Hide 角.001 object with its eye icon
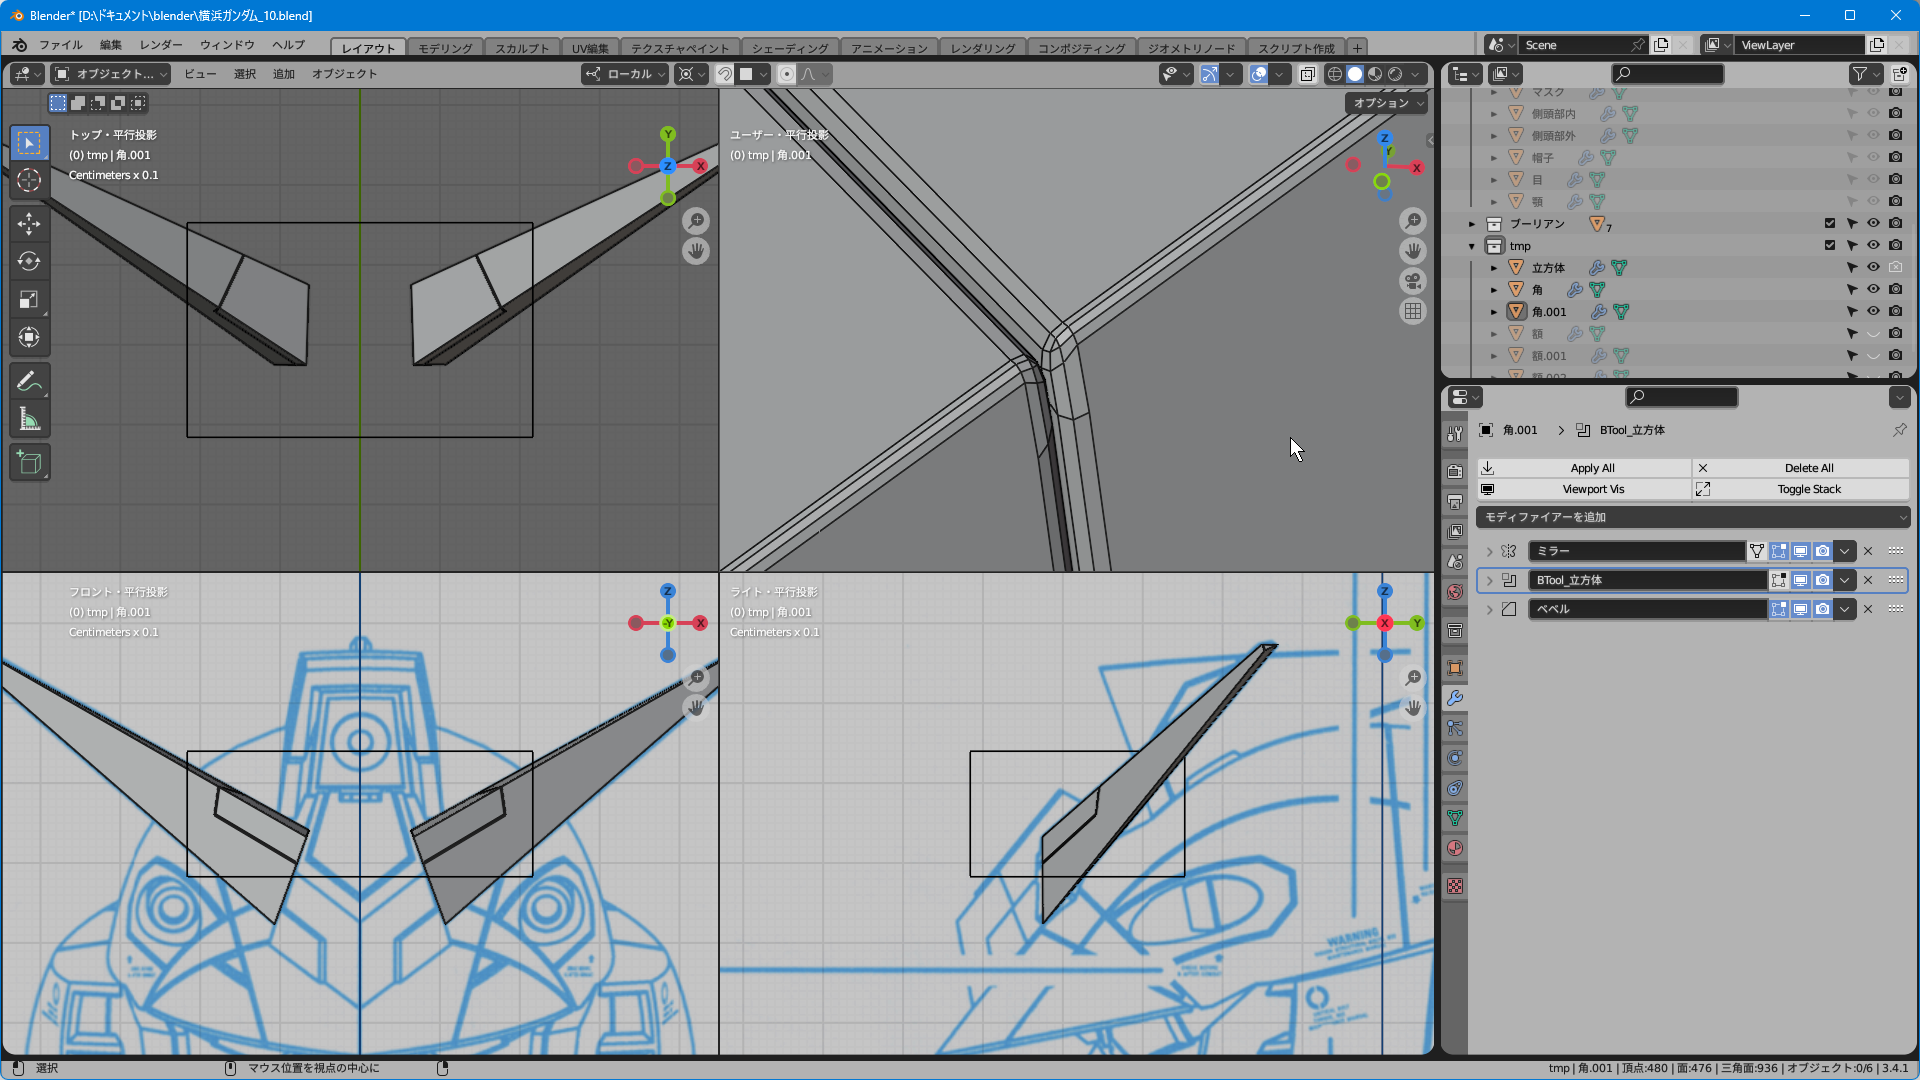This screenshot has width=1920, height=1080. pyautogui.click(x=1873, y=311)
